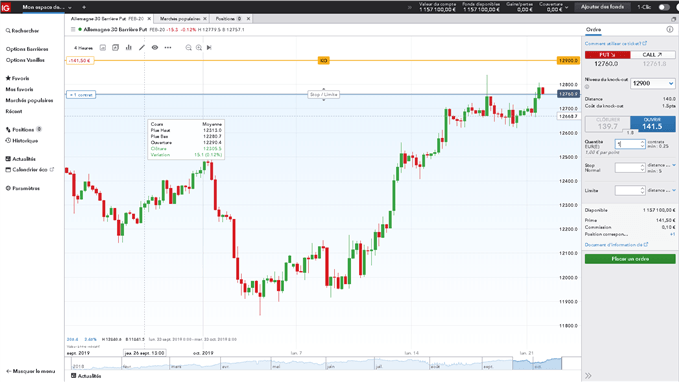The image size is (679, 382).
Task: Select the line drawing tool
Action: point(142,48)
